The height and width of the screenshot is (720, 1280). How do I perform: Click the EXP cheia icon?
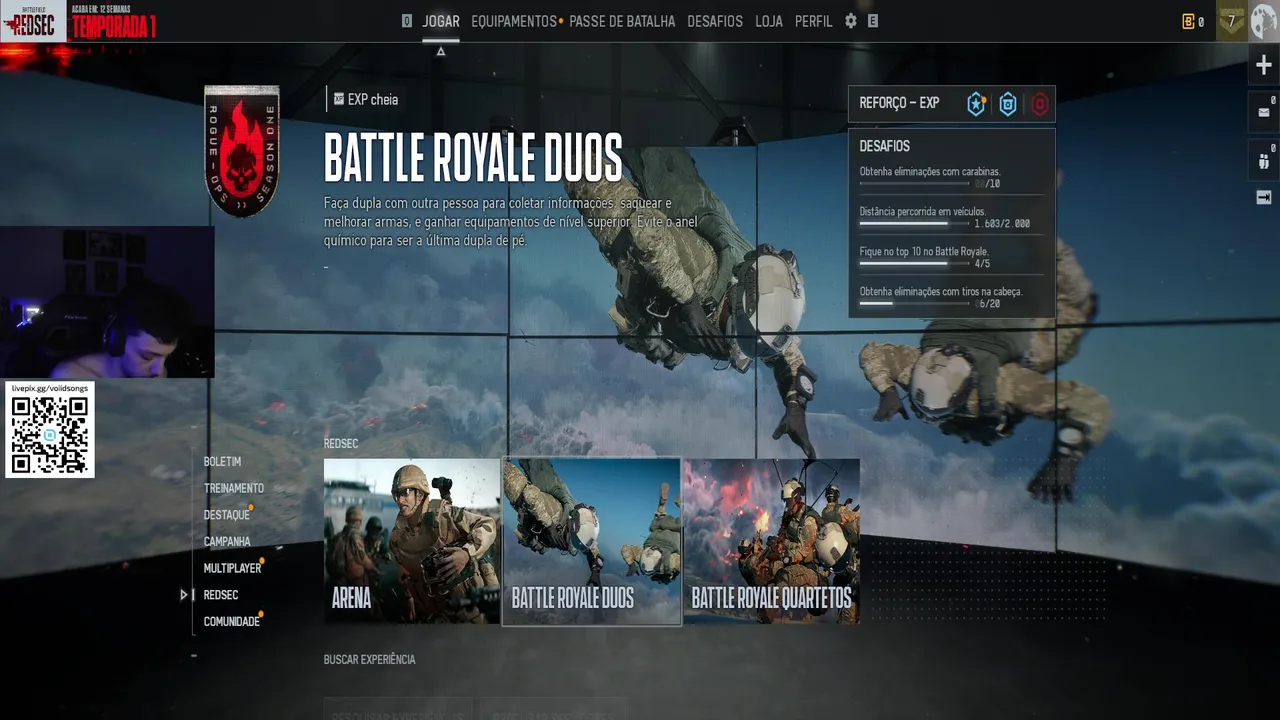(339, 99)
